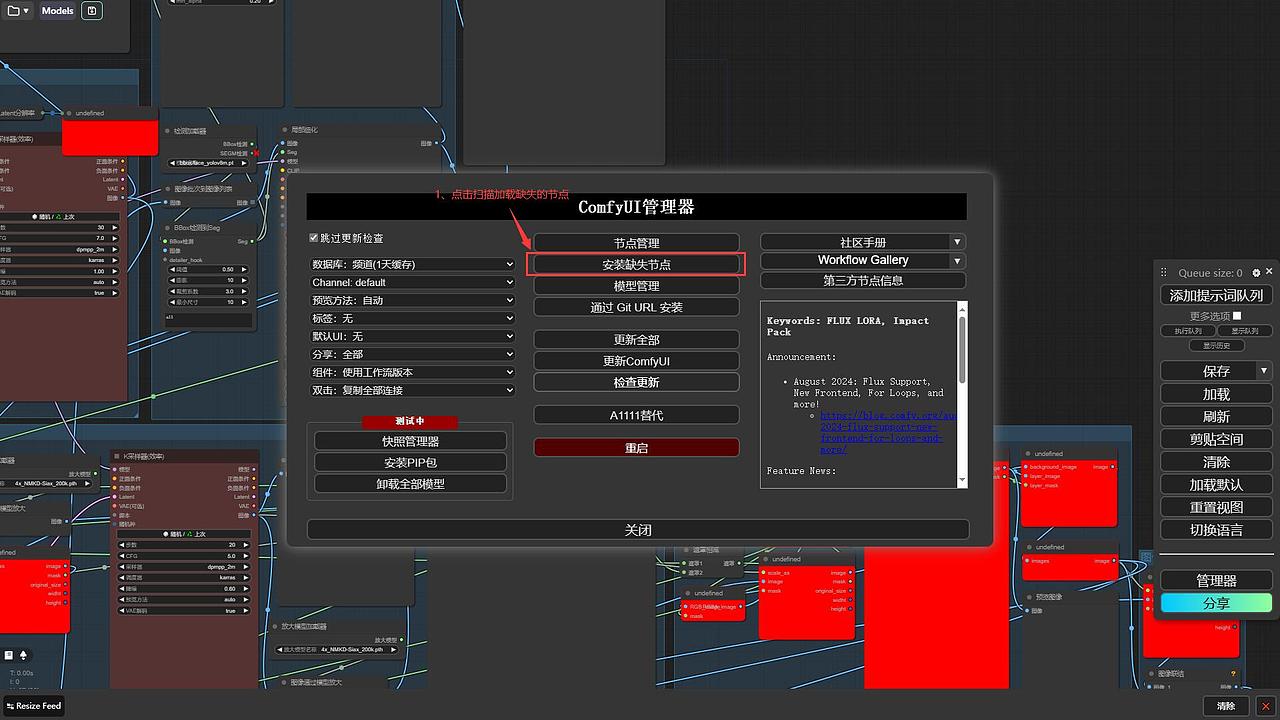The height and width of the screenshot is (720, 1280).
Task: Expand 社区手册 dropdown
Action: (x=957, y=242)
